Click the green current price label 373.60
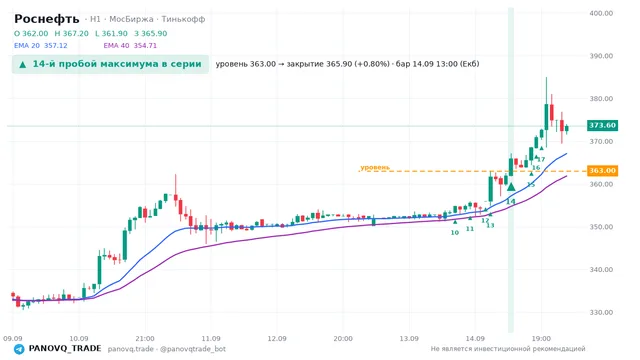Screen dimensions: 640x360 point(602,125)
